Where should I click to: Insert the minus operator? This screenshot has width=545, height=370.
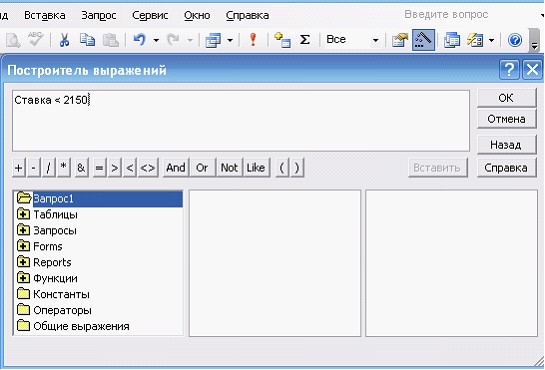coord(33,168)
